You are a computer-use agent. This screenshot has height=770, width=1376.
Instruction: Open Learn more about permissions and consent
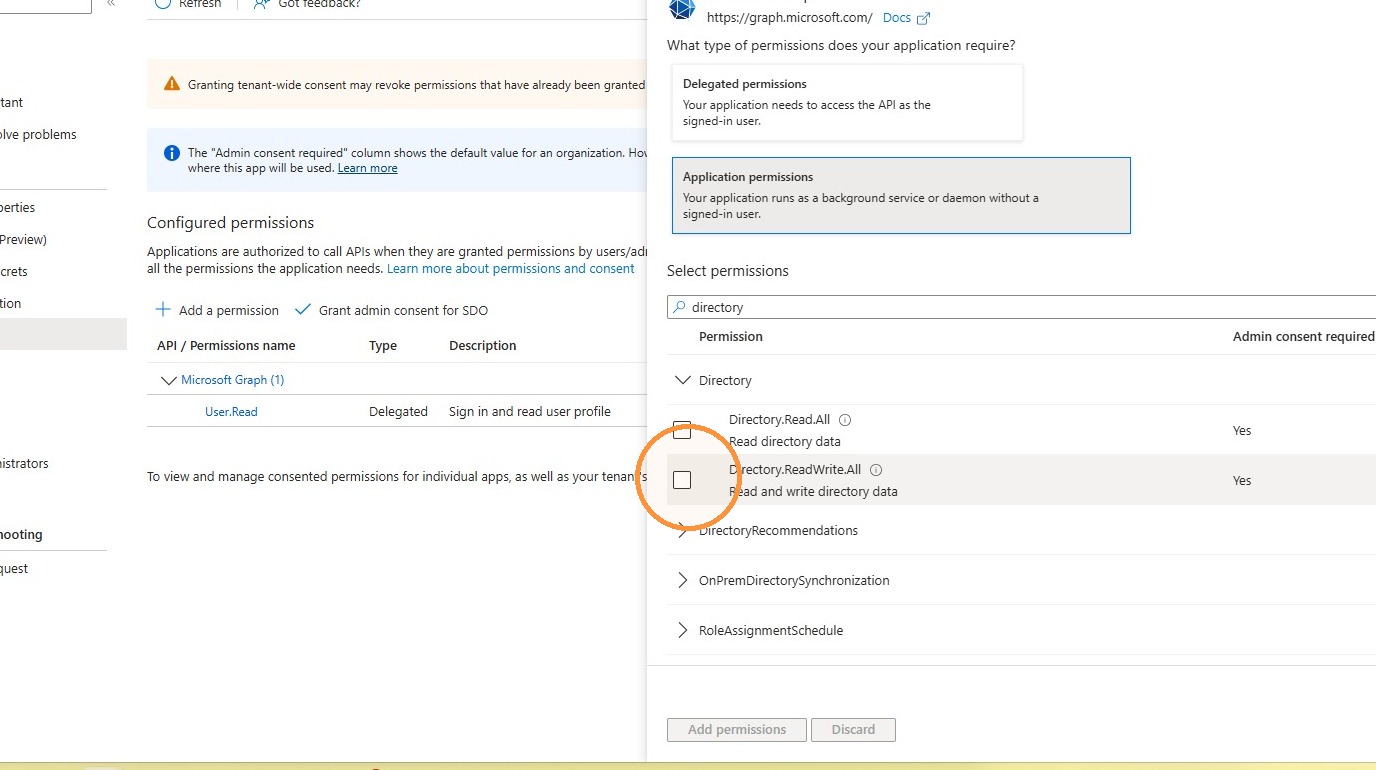[511, 268]
